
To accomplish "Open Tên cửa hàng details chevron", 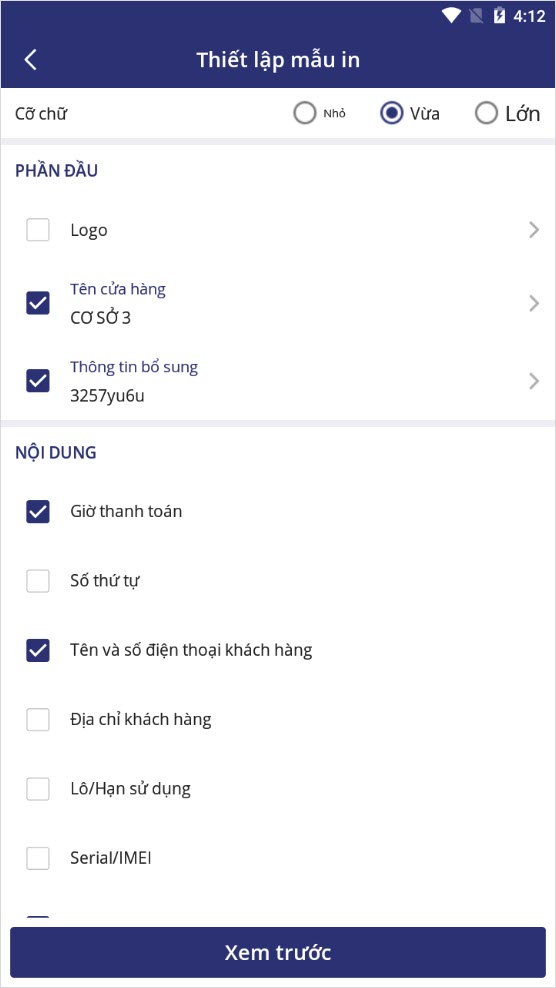I will pos(534,304).
